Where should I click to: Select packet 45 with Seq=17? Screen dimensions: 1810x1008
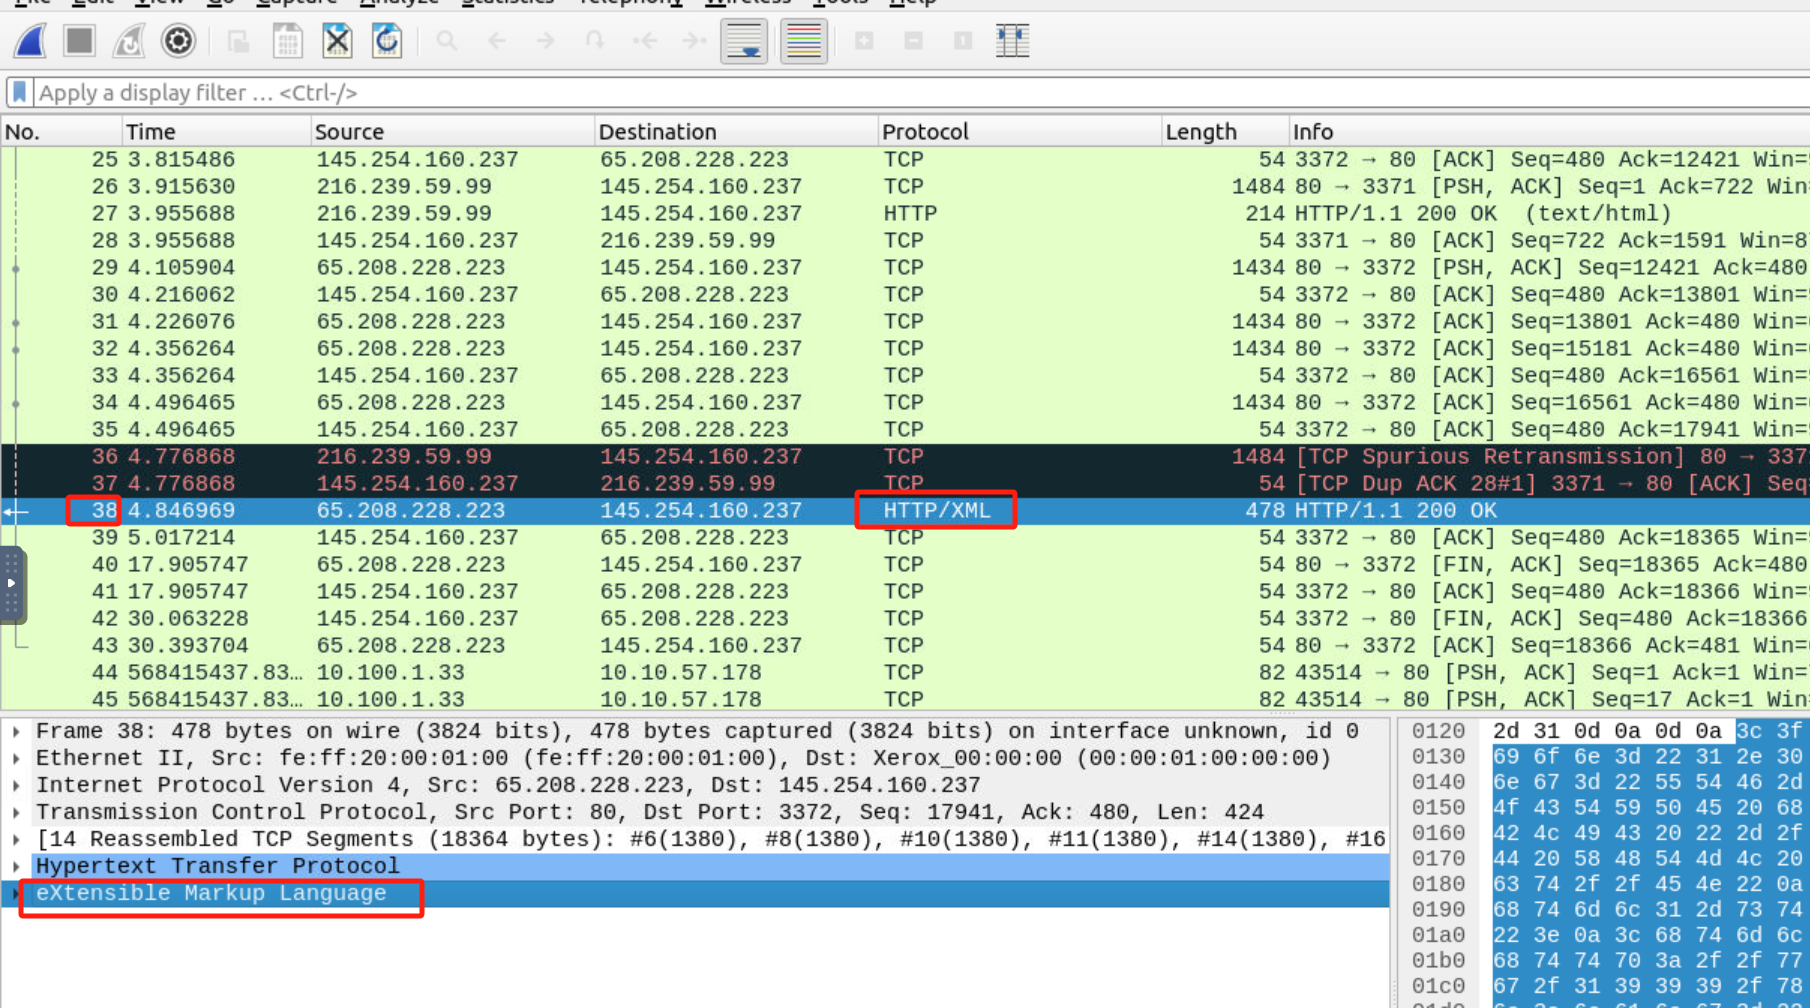905,699
